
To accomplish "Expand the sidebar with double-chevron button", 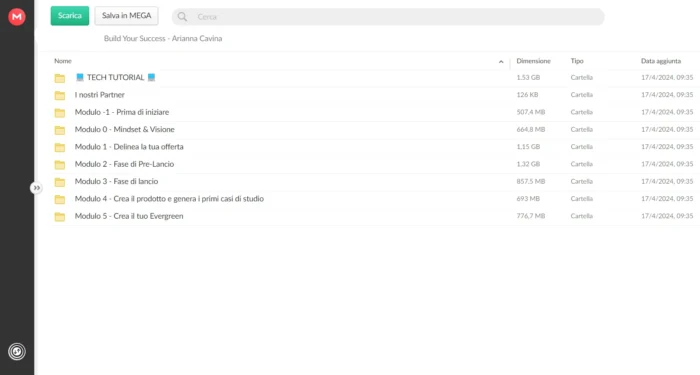I will [x=36, y=188].
